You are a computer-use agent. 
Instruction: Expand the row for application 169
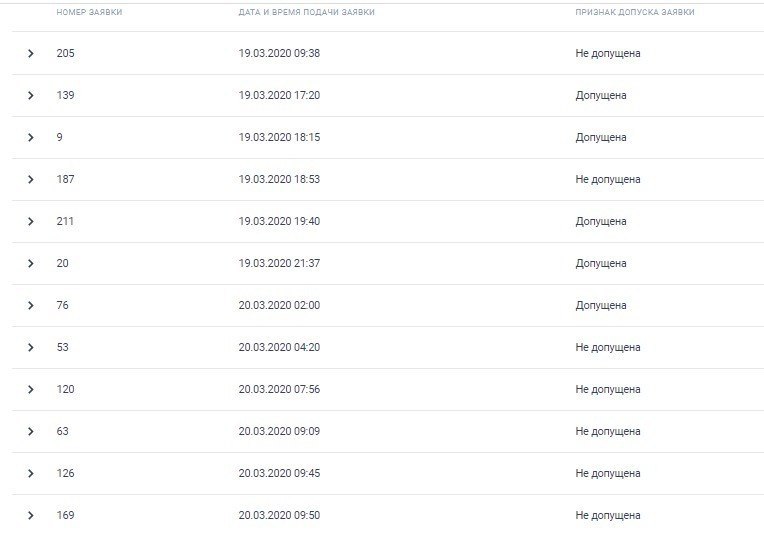pyautogui.click(x=31, y=515)
